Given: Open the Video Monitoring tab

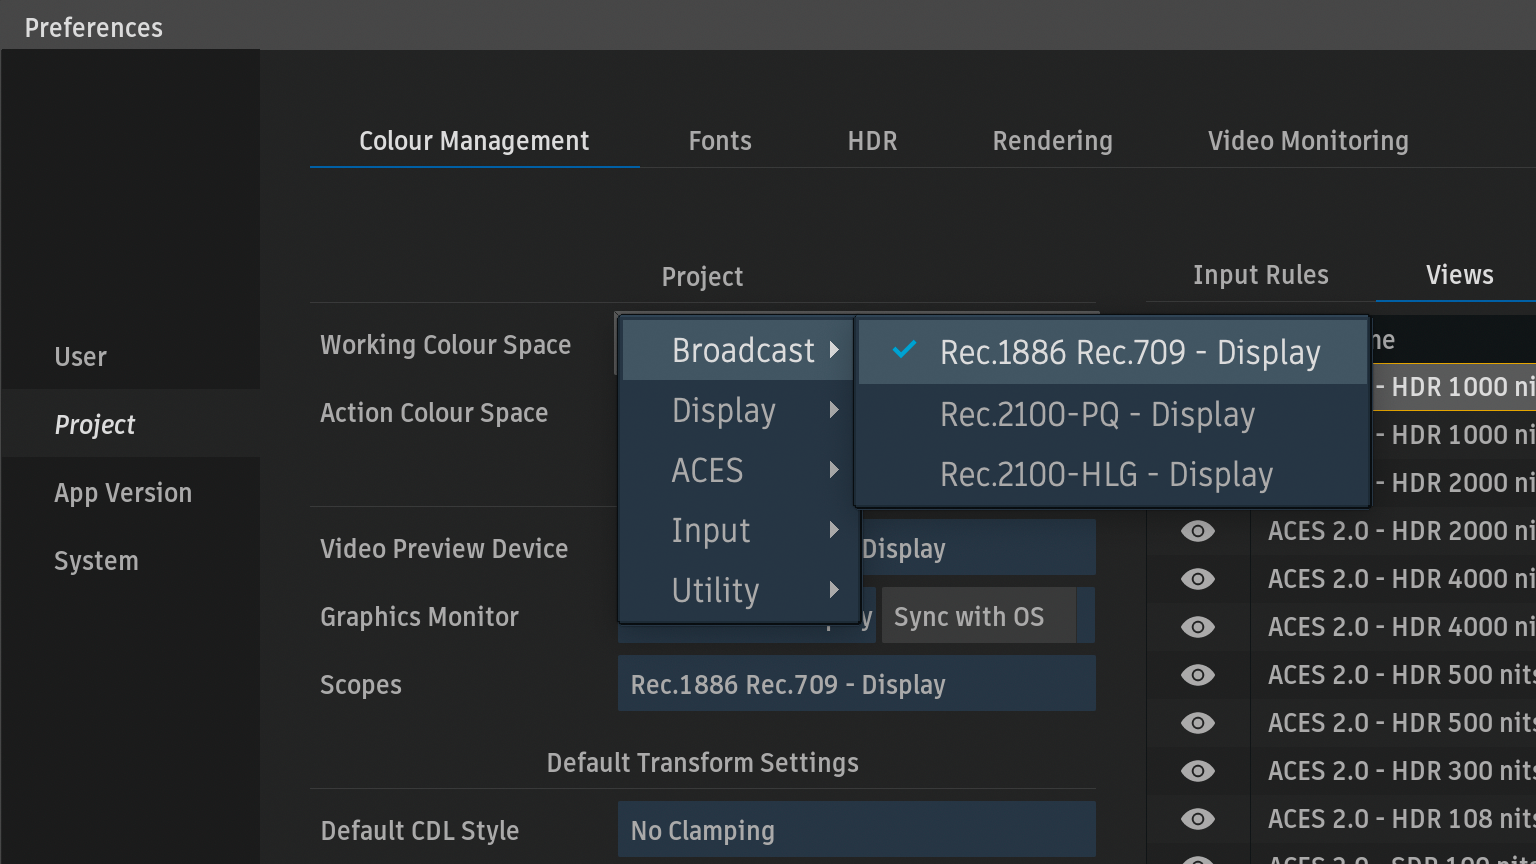Looking at the screenshot, I should [x=1308, y=141].
